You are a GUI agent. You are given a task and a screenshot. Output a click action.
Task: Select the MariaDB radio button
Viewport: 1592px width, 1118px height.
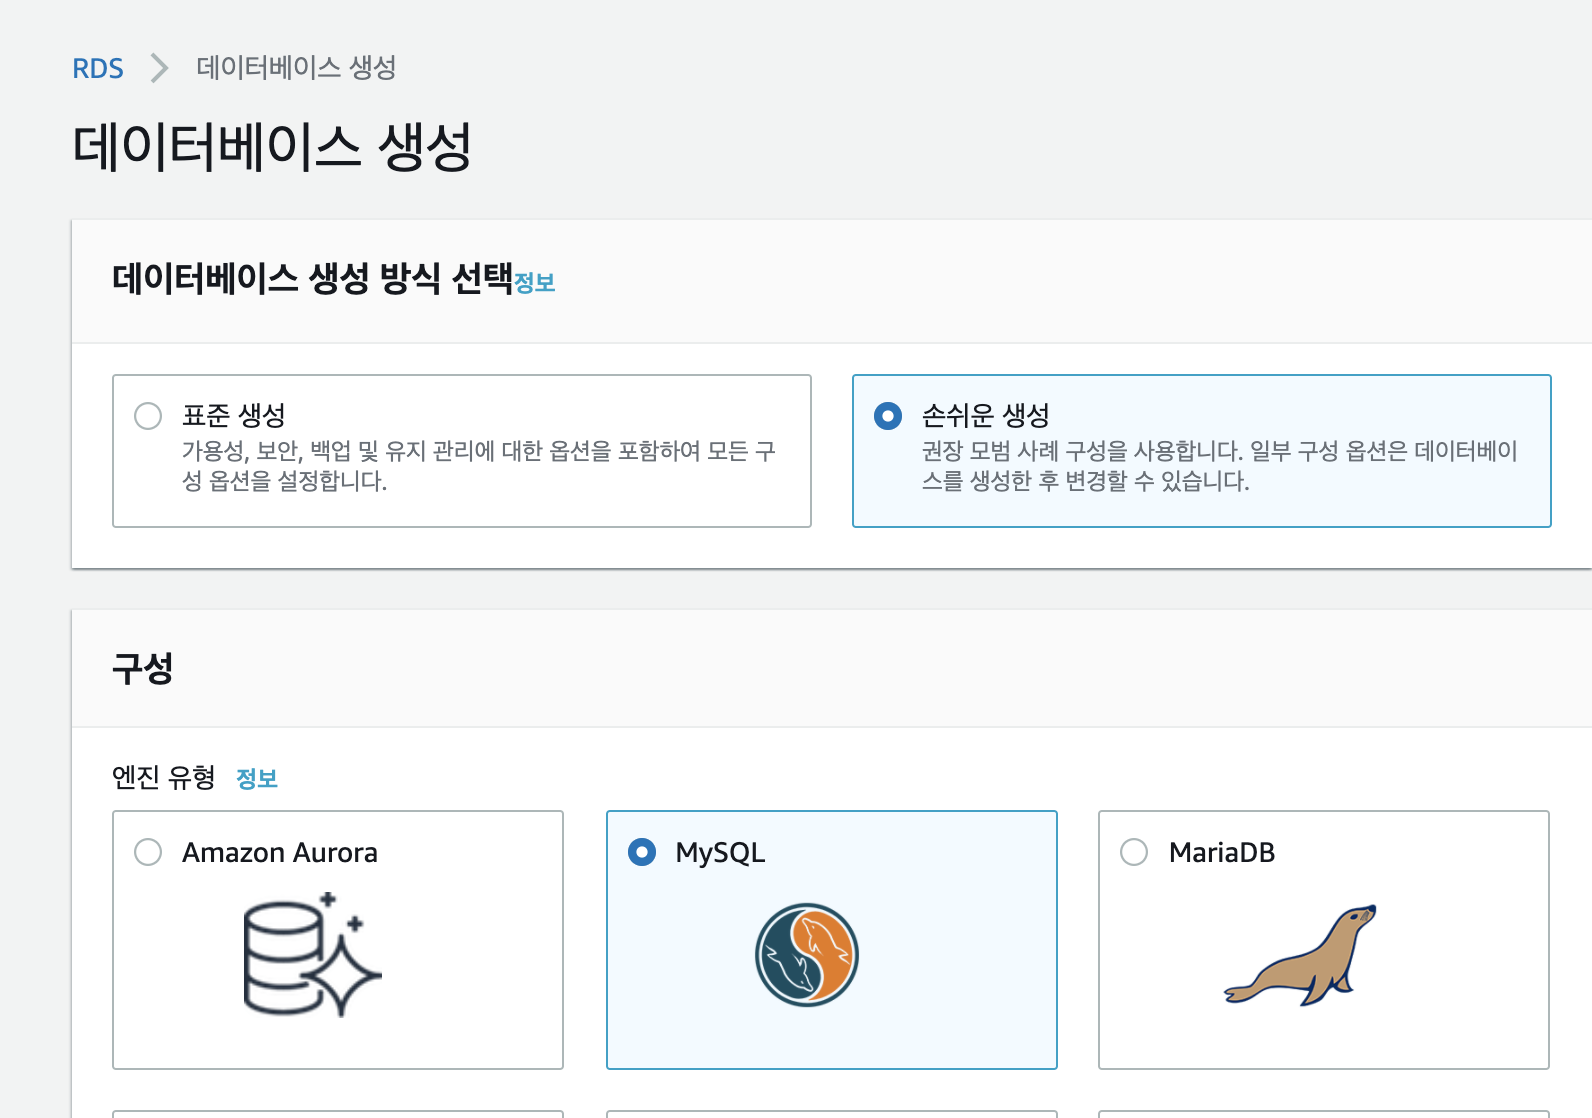click(x=1134, y=852)
